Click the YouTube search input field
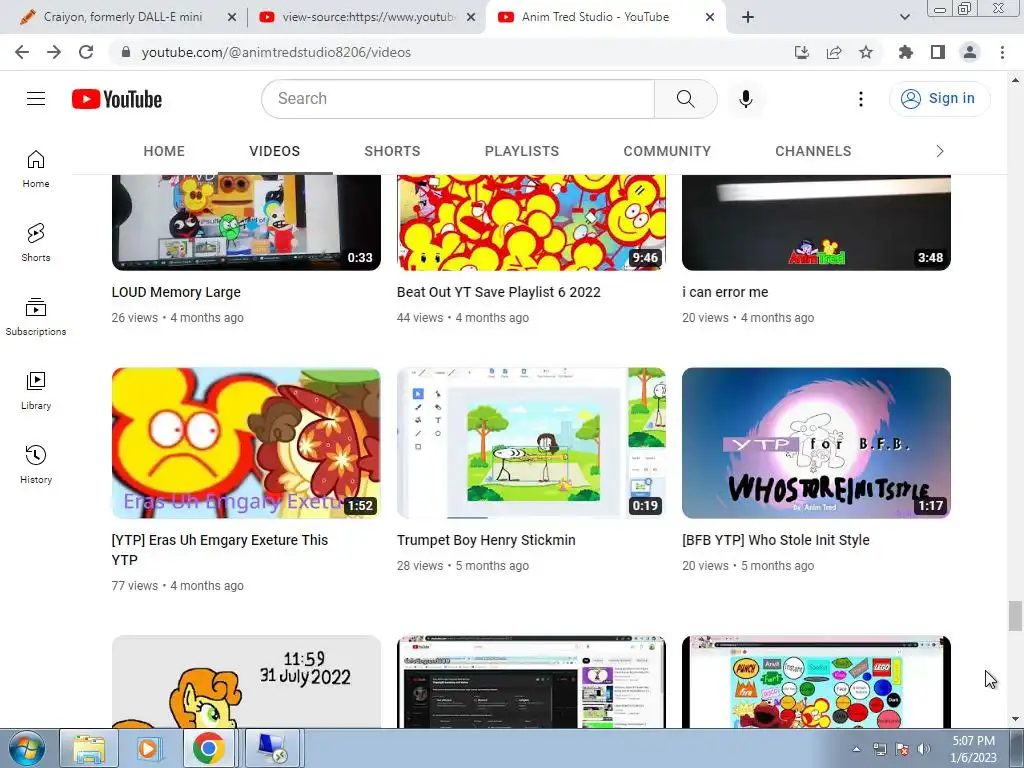Image resolution: width=1024 pixels, height=768 pixels. click(x=458, y=99)
